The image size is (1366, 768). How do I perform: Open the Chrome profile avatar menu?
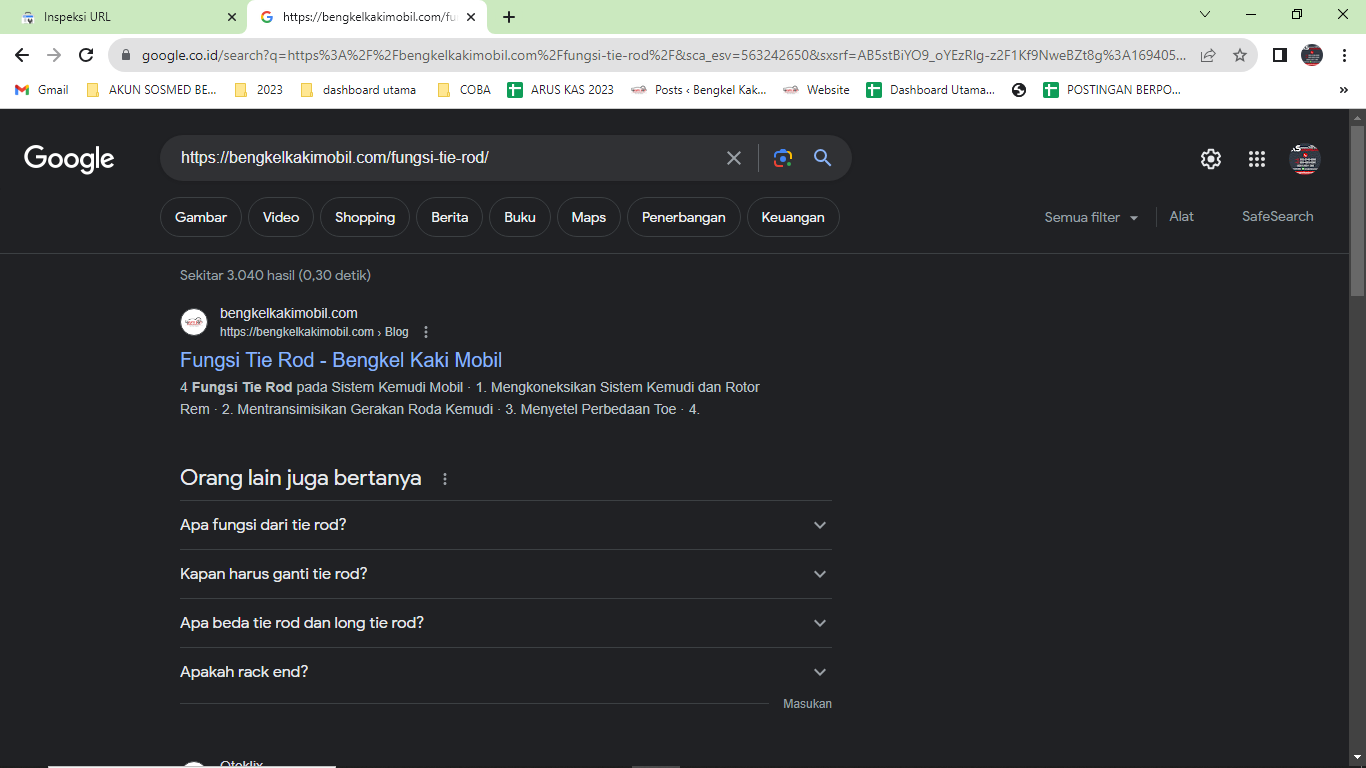[1312, 55]
